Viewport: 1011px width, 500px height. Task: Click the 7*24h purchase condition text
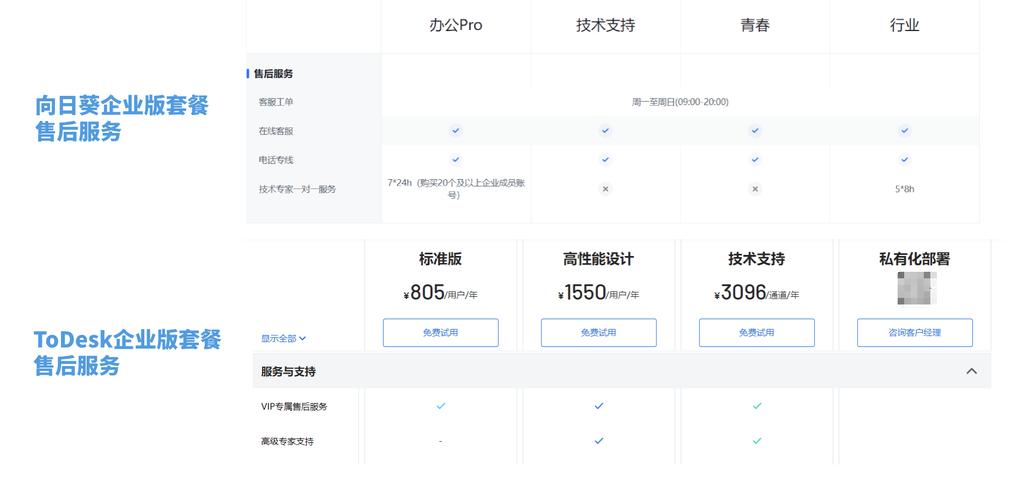[x=456, y=189]
